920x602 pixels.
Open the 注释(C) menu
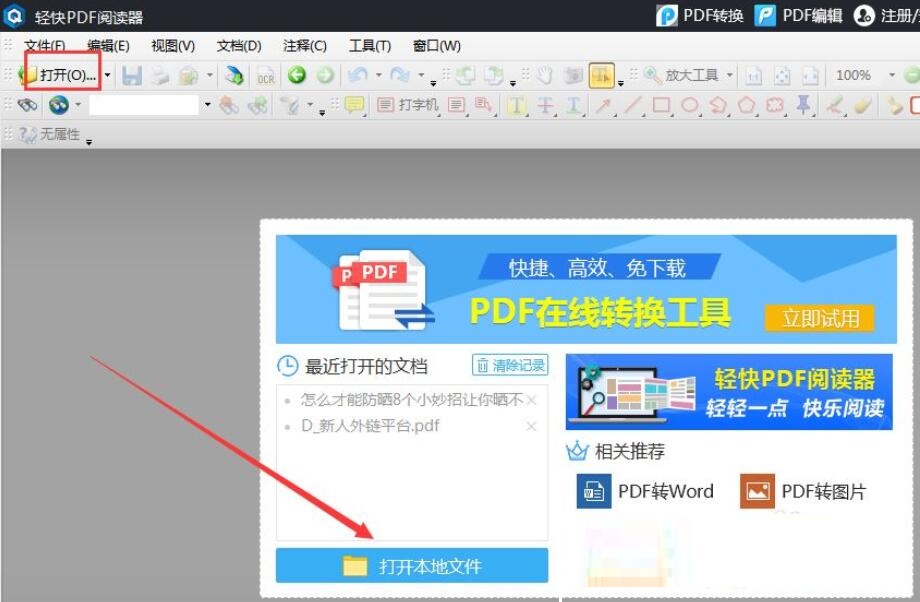pyautogui.click(x=303, y=46)
